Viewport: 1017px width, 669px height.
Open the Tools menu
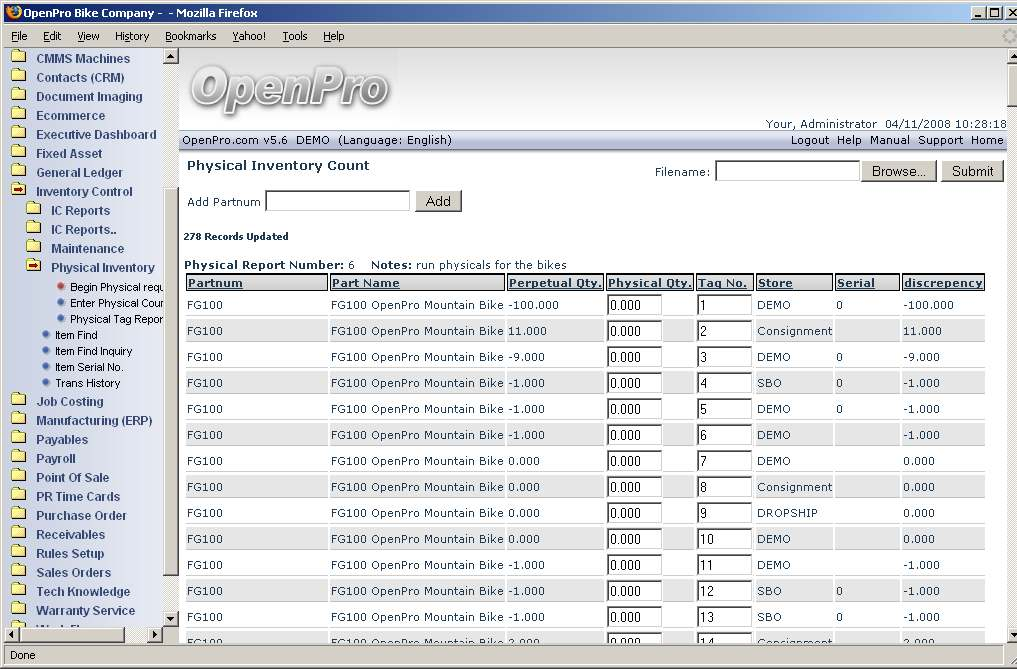tap(294, 36)
